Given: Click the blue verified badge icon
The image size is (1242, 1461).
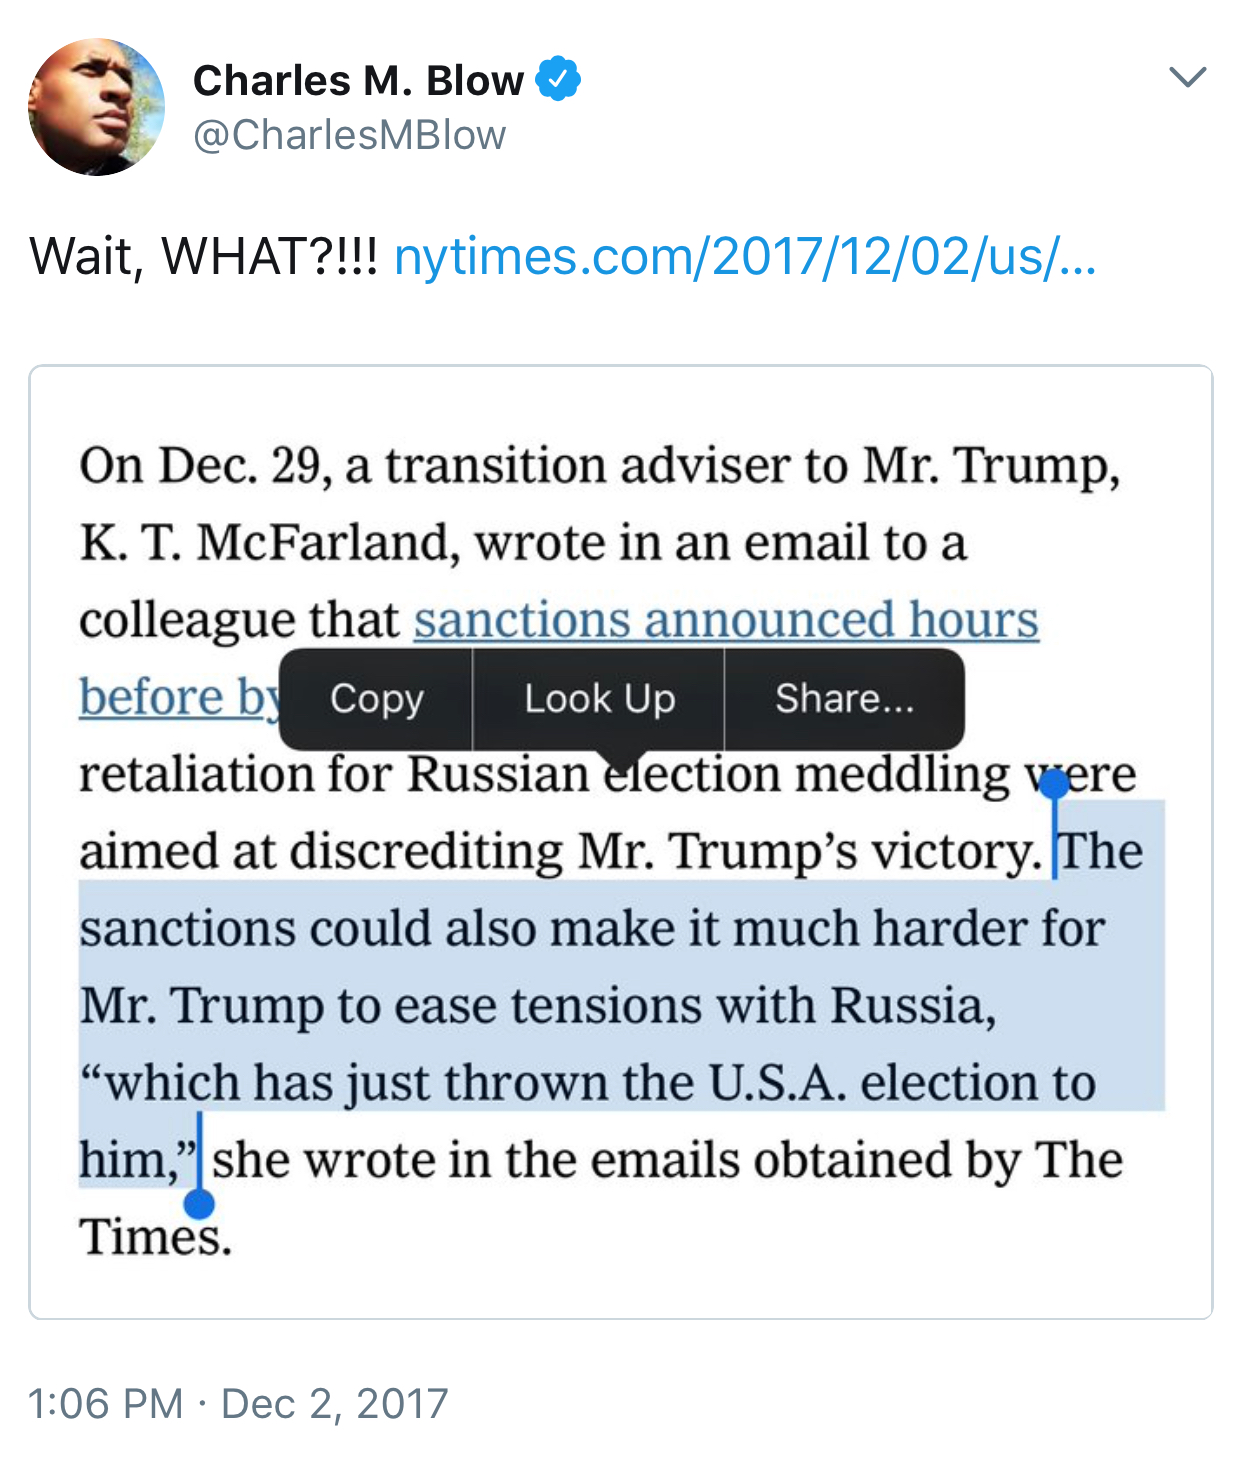Looking at the screenshot, I should pos(558,79).
